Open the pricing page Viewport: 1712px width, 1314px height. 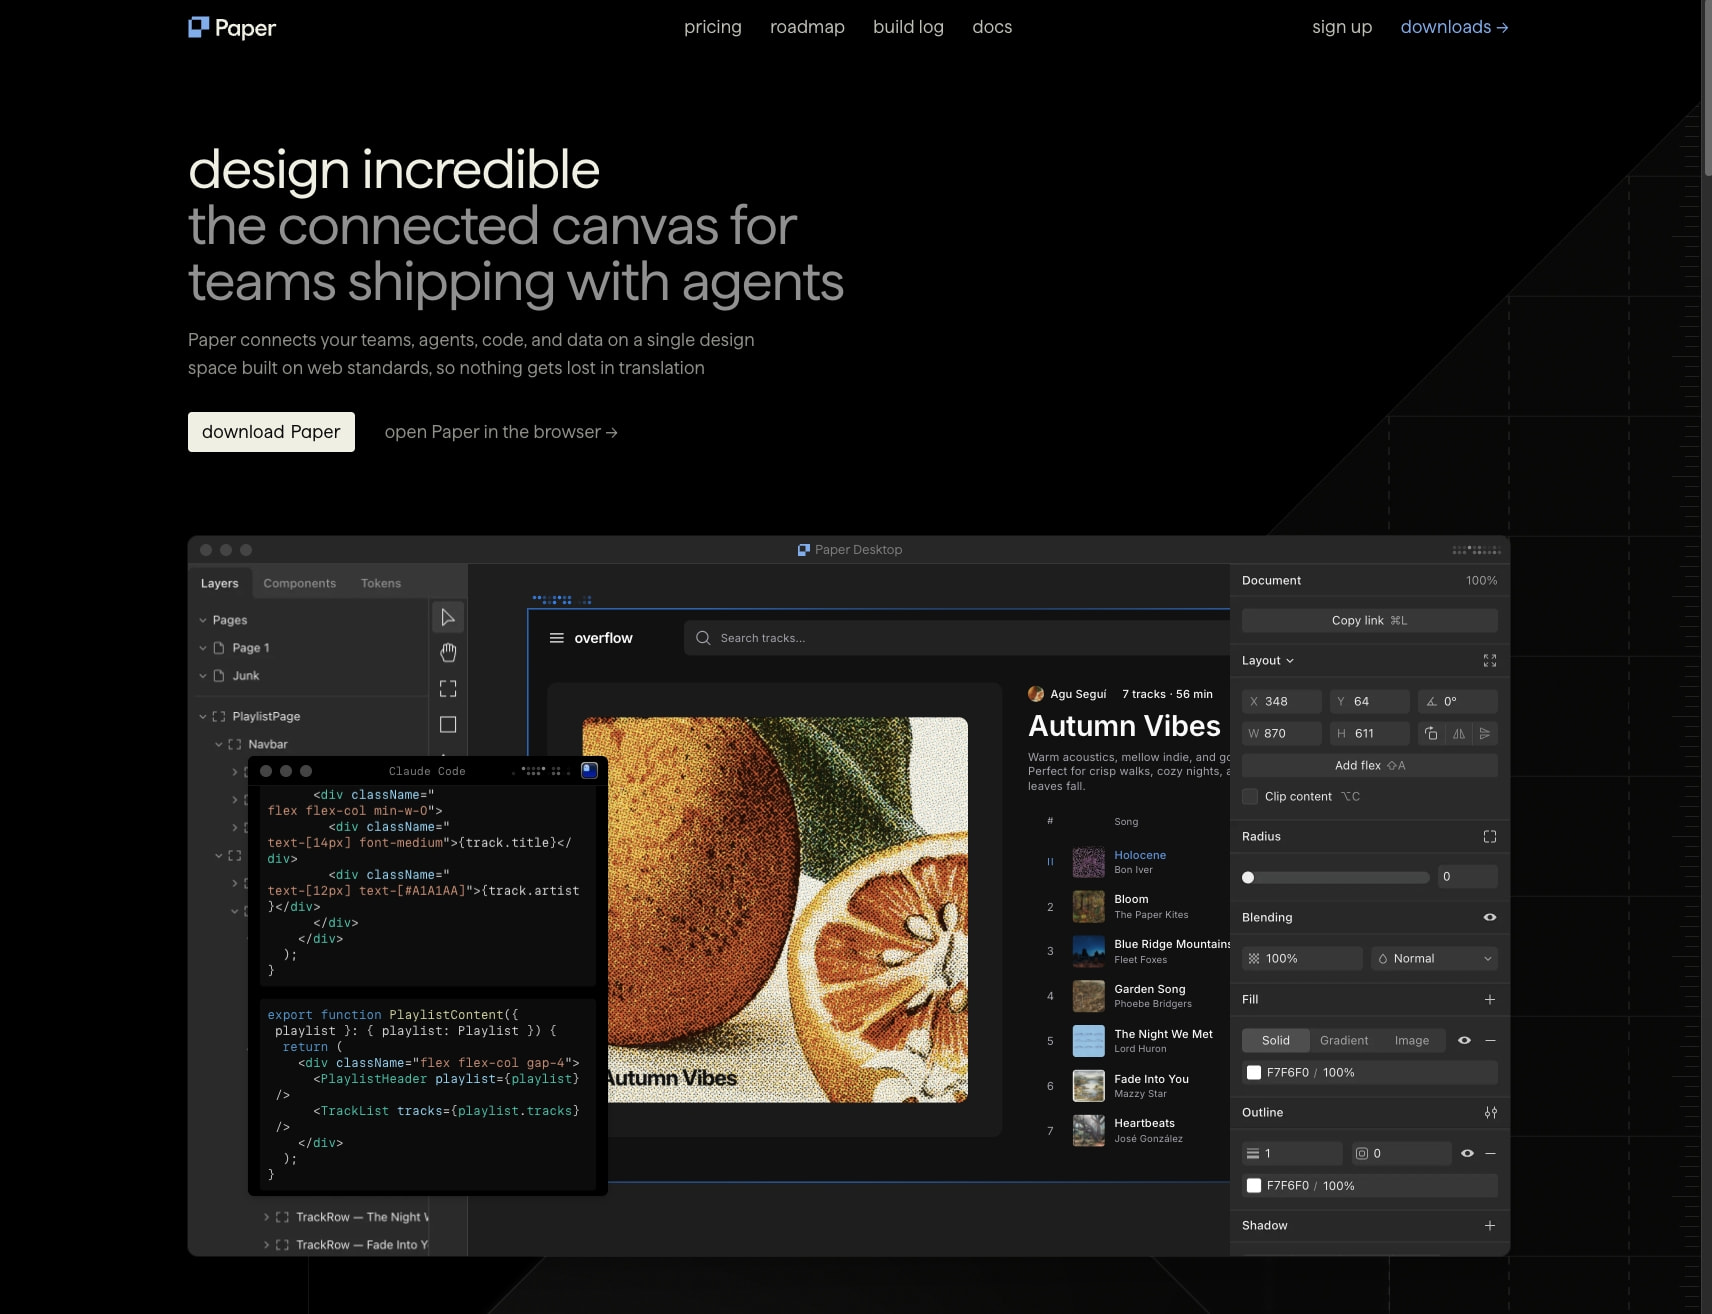(713, 27)
